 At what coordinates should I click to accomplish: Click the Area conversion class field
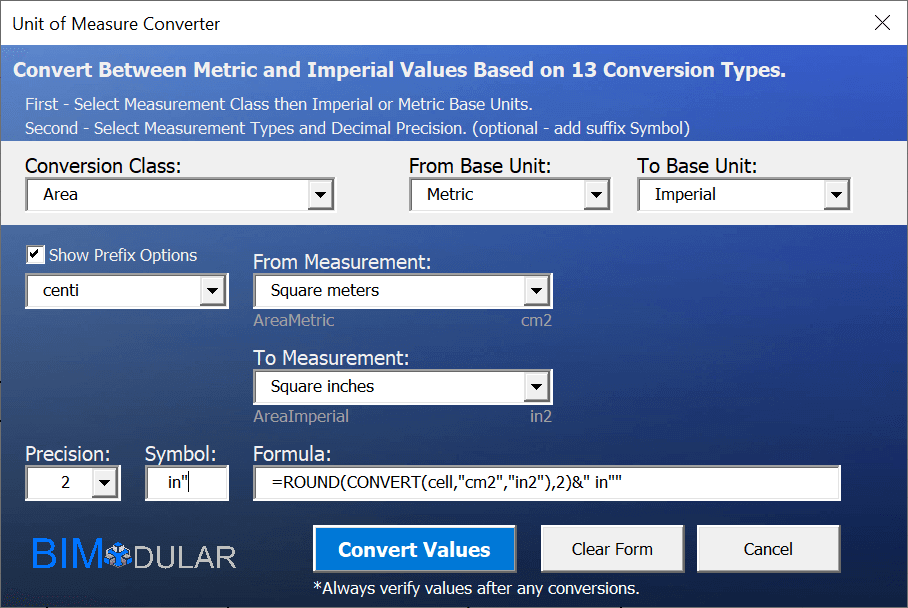click(x=166, y=195)
